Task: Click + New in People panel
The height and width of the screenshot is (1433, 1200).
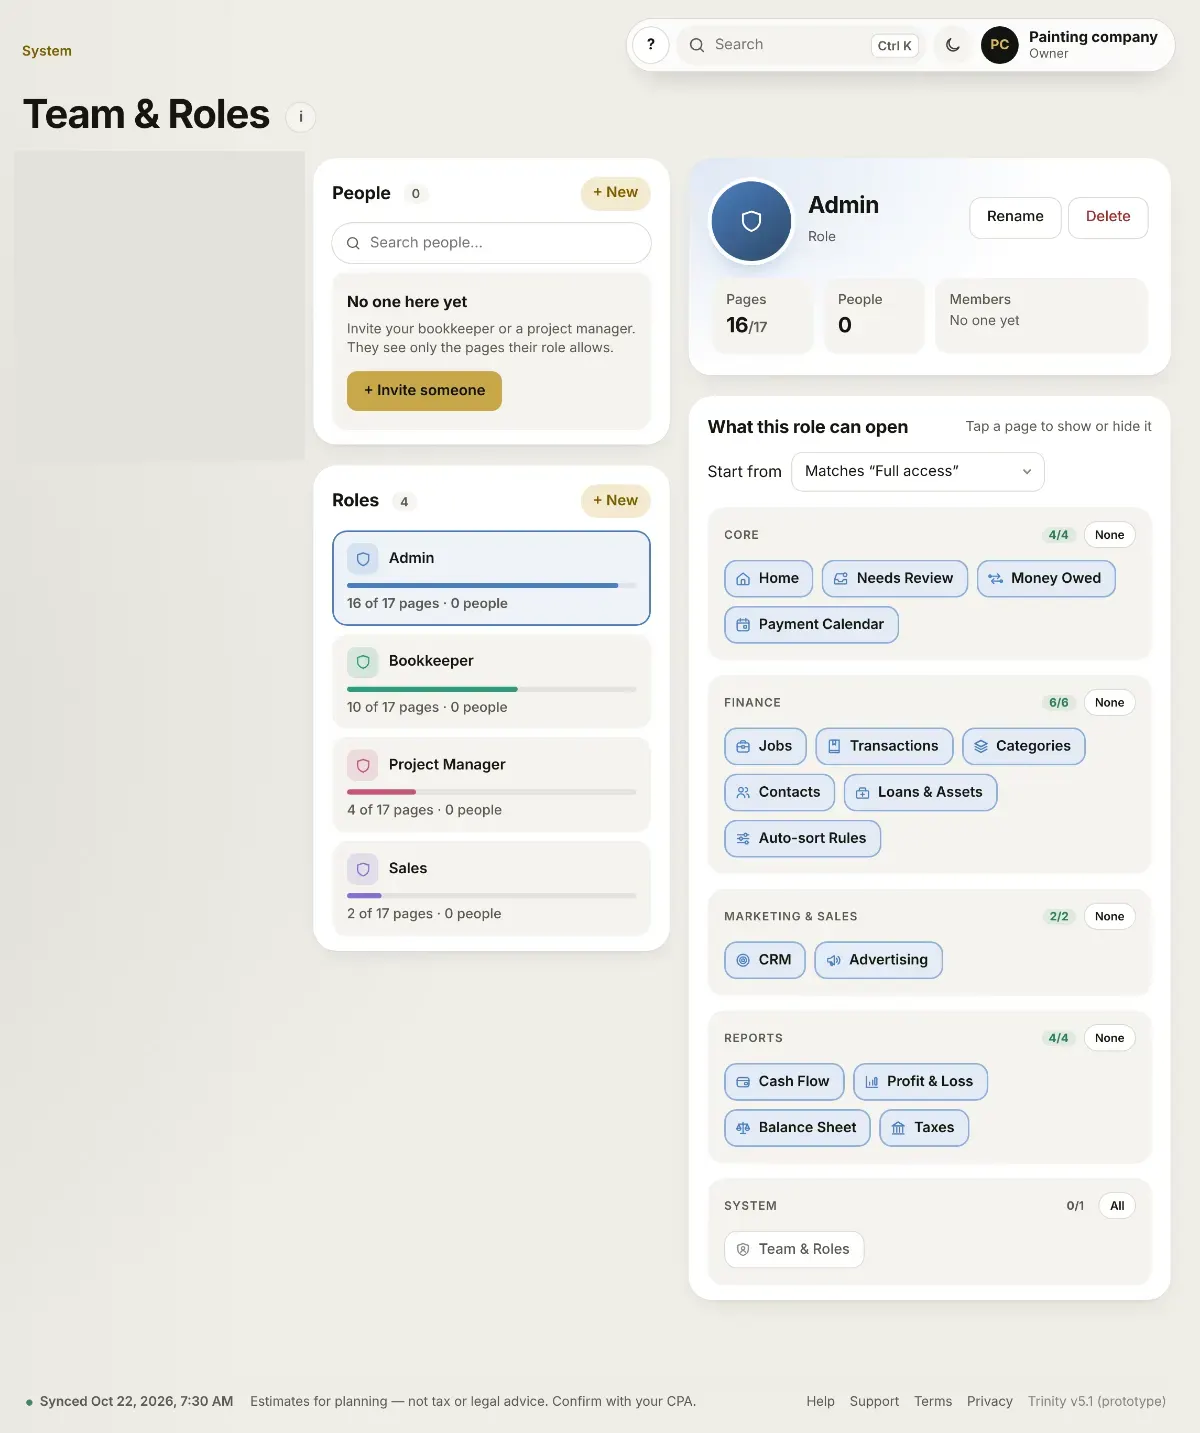Action: [616, 193]
